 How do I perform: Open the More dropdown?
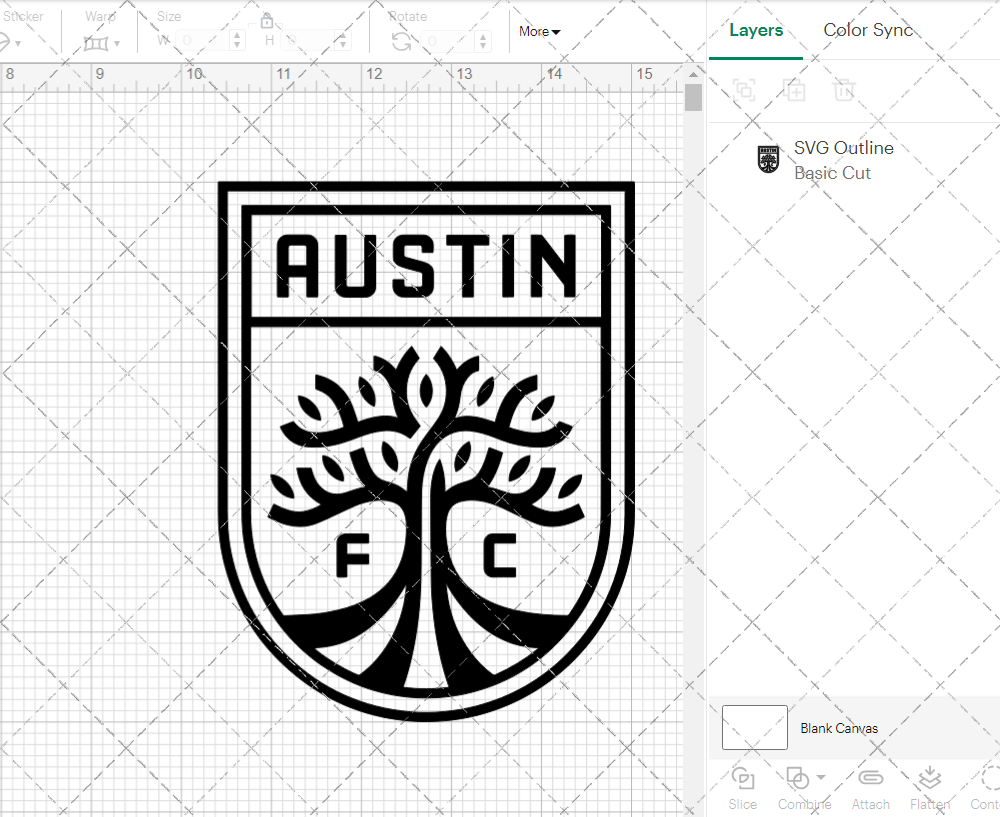pyautogui.click(x=539, y=31)
